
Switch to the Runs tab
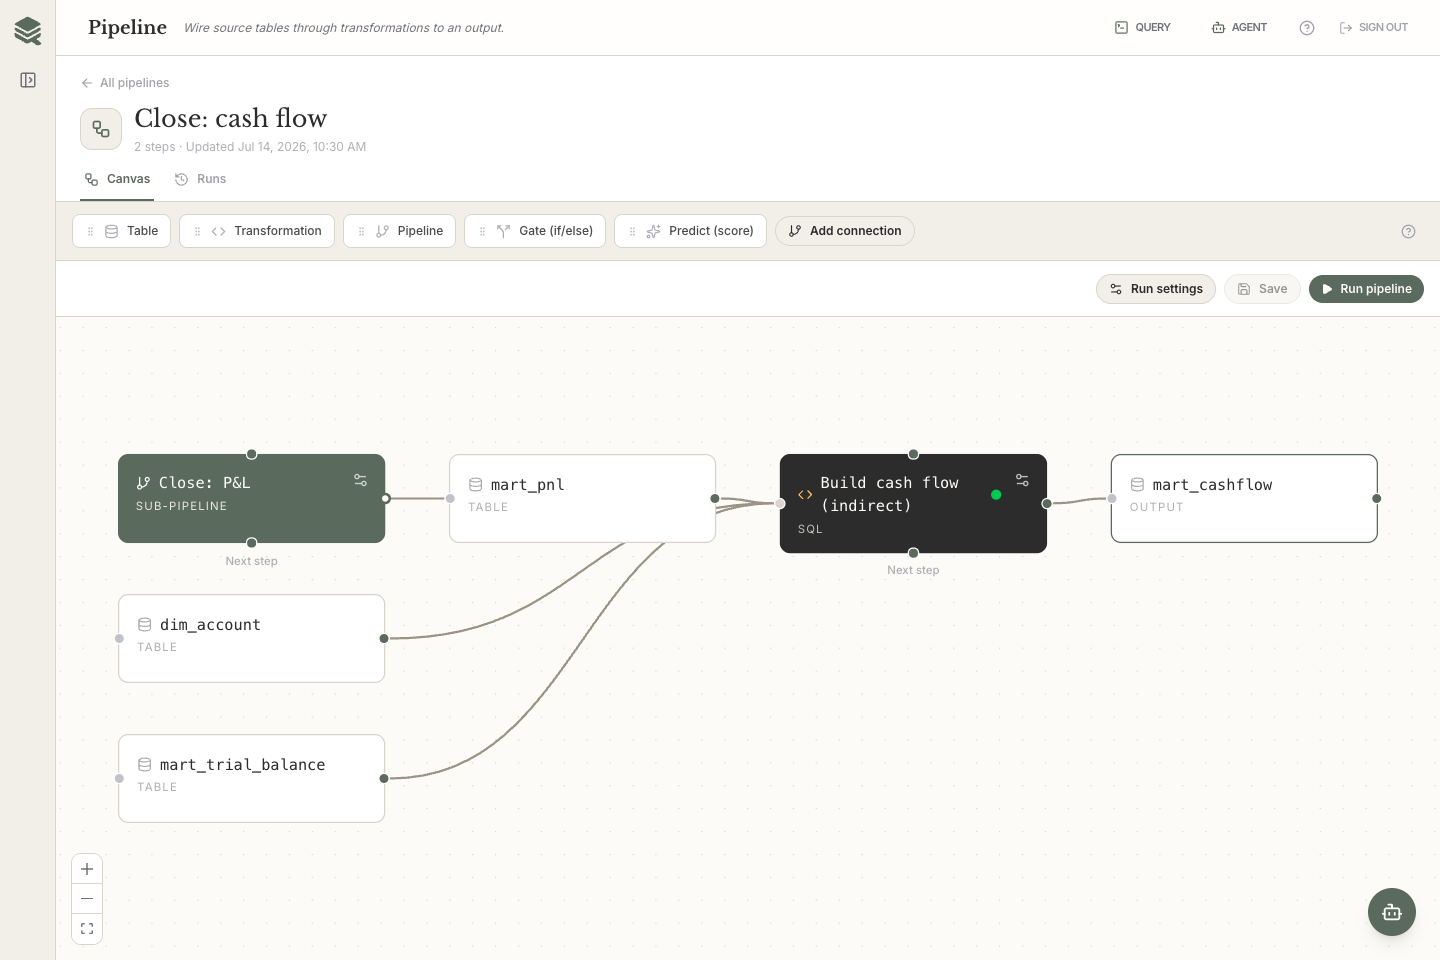200,179
